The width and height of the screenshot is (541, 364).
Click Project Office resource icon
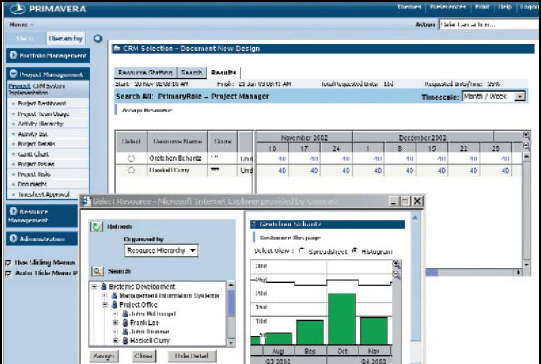click(115, 305)
